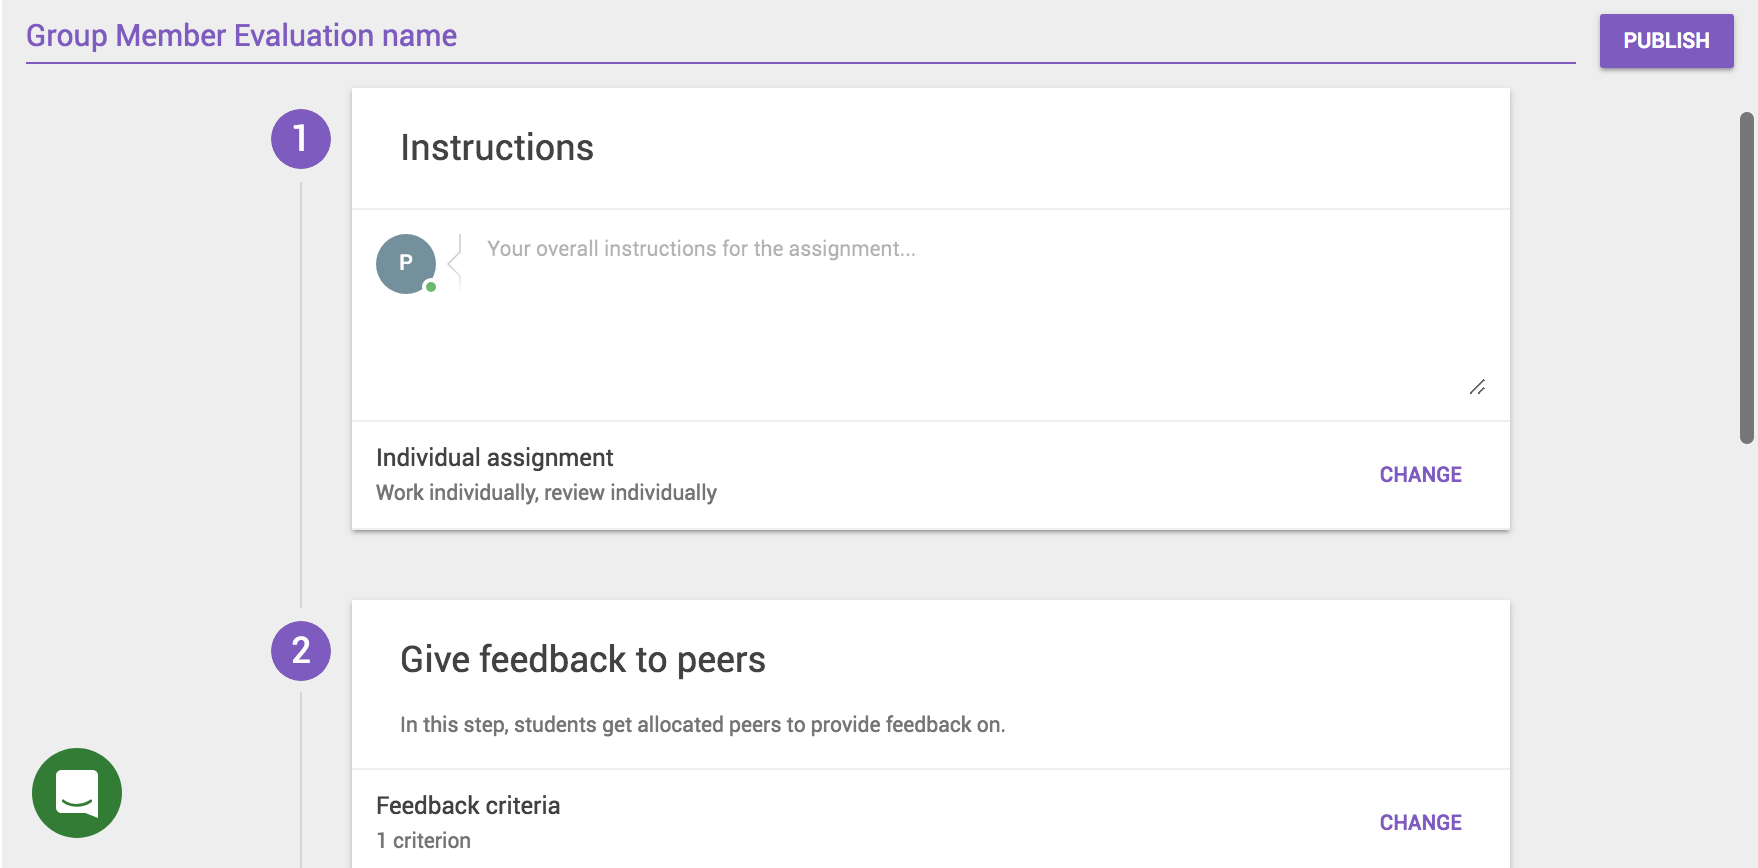1758x868 pixels.
Task: Click the P user avatar
Action: 405,264
